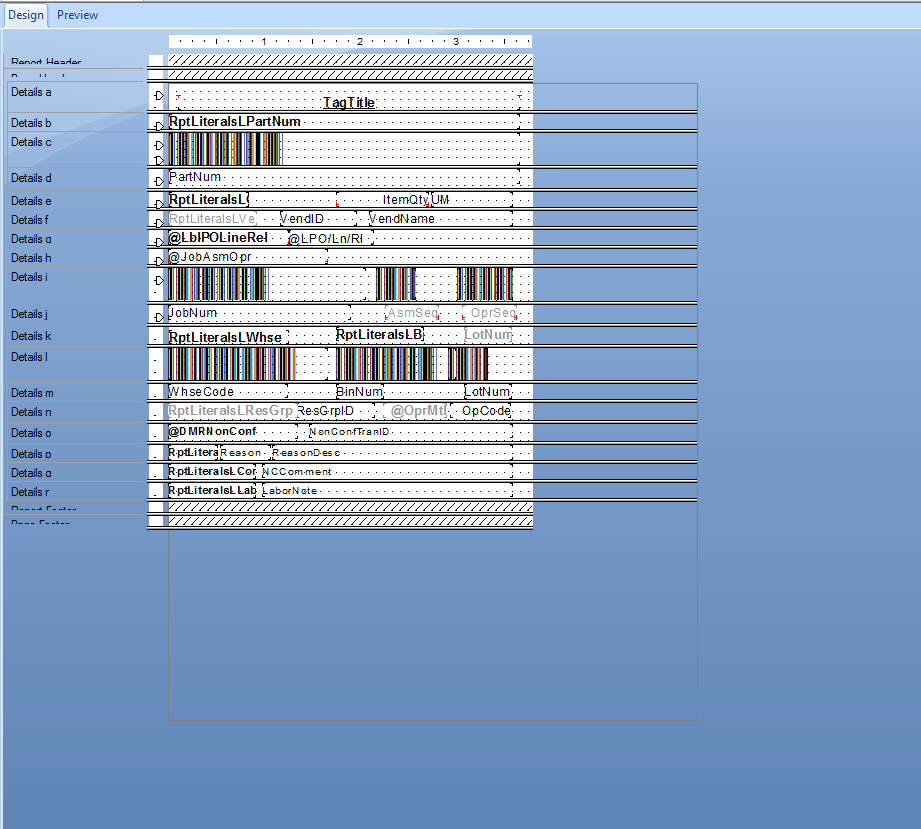Click the first barcode in Details i
Screen dimensions: 921x829
[x=215, y=284]
